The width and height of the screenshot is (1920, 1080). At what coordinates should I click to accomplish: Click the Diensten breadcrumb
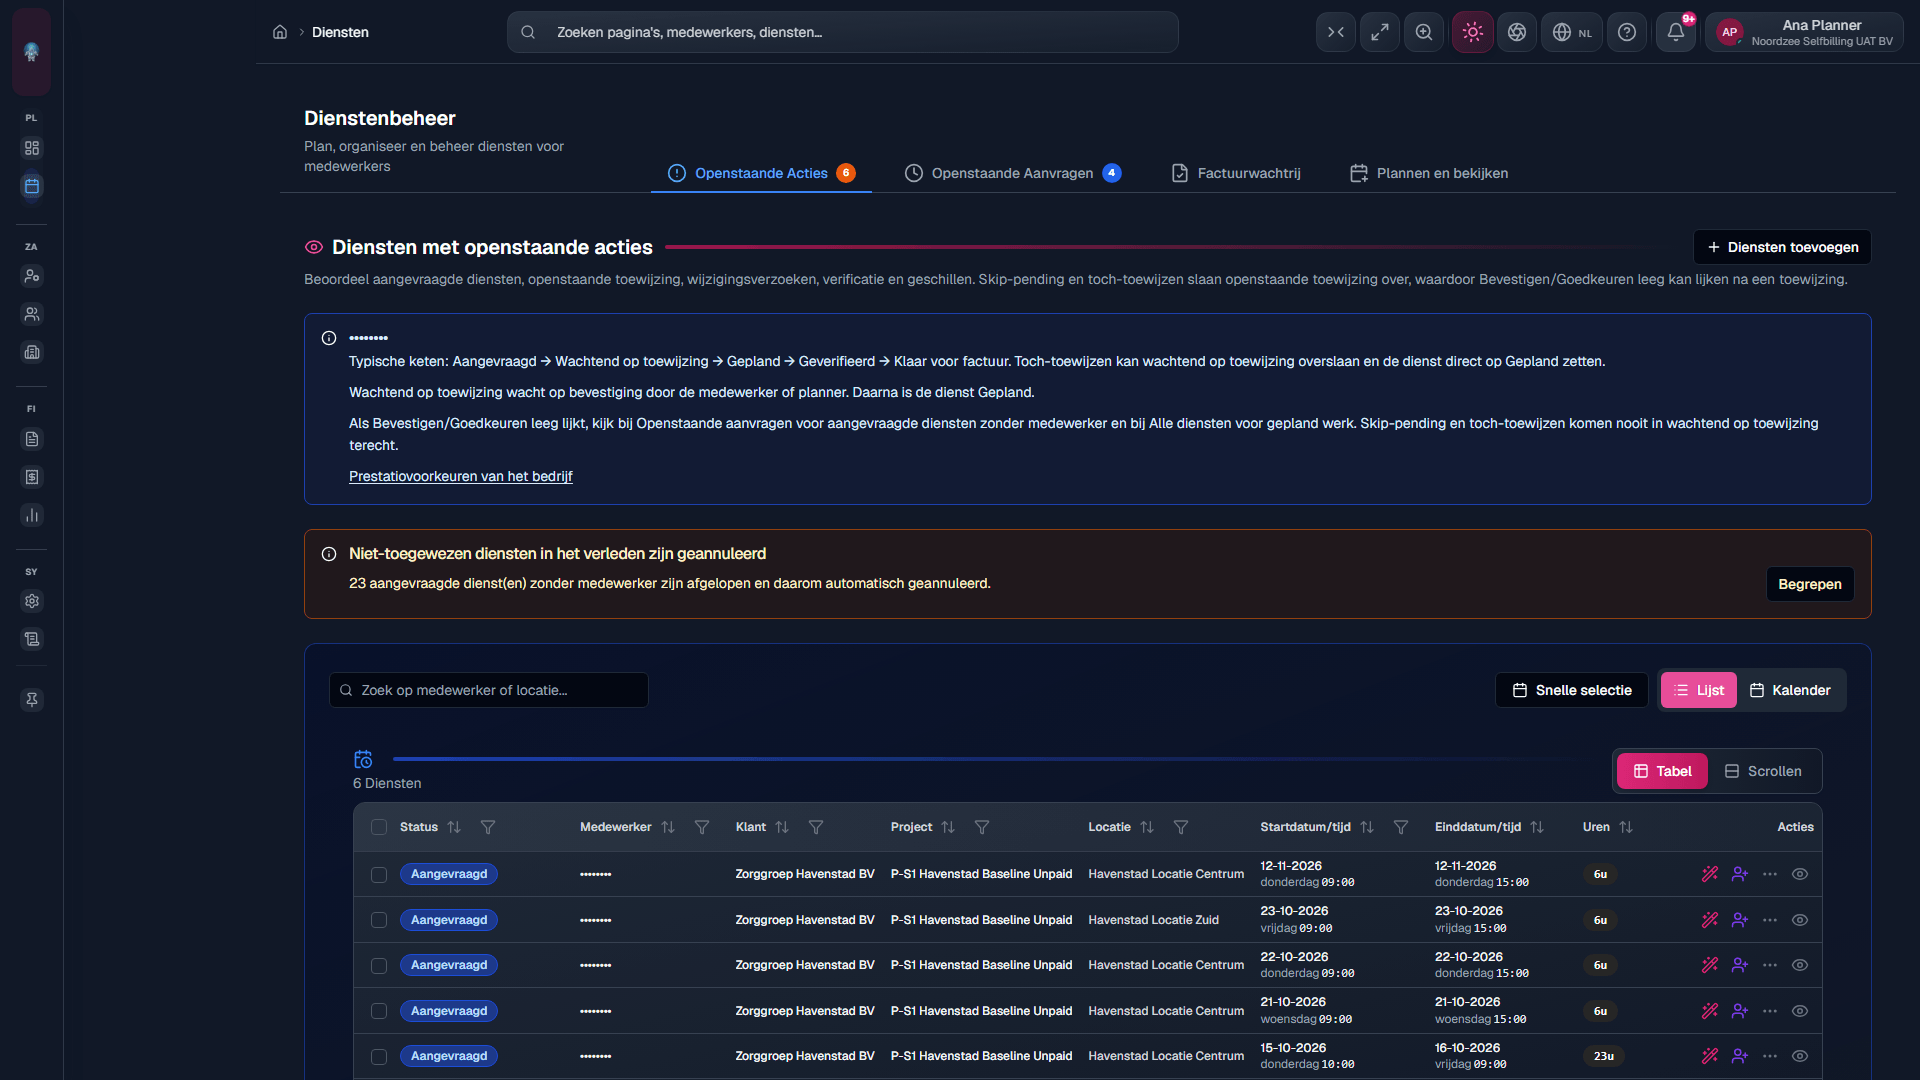pyautogui.click(x=340, y=32)
